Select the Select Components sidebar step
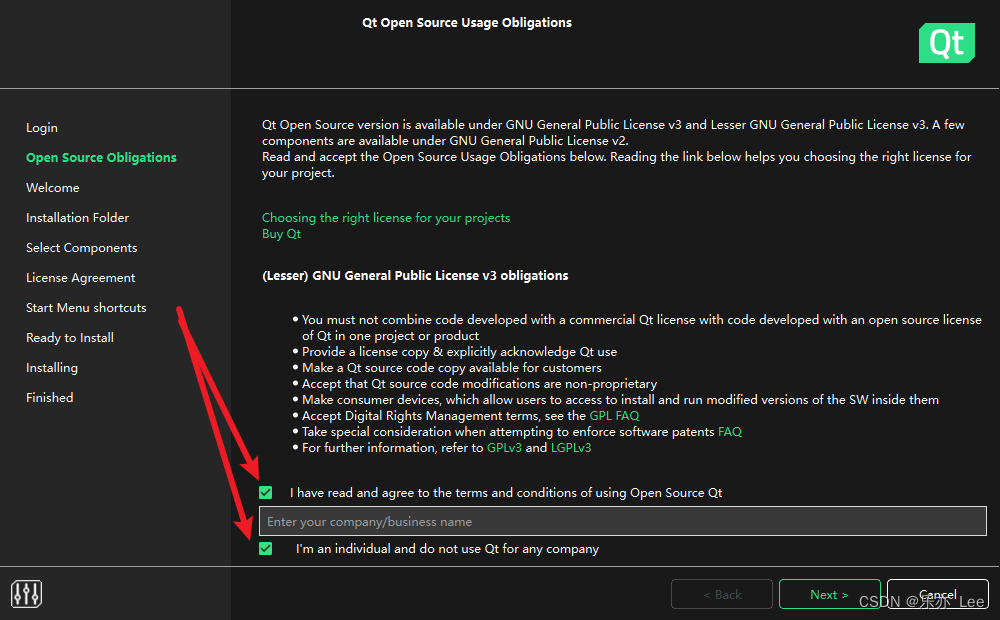Viewport: 1000px width, 620px height. (x=82, y=247)
